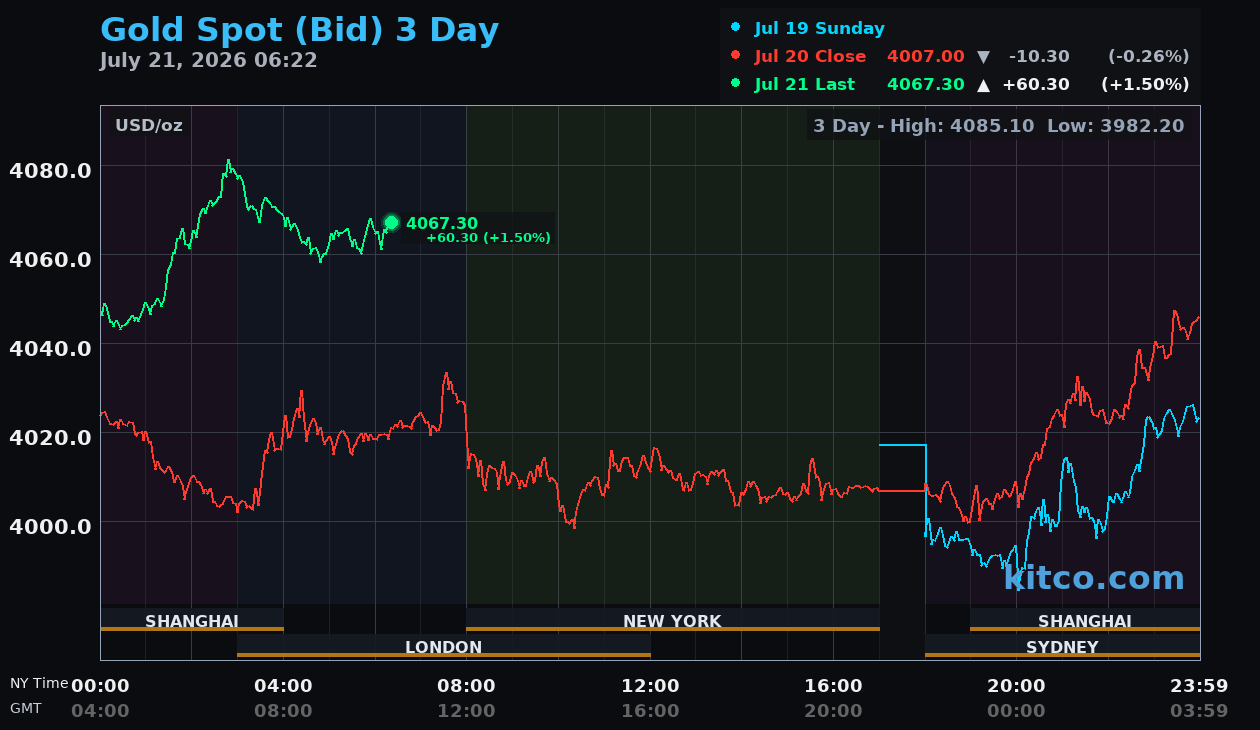The image size is (1260, 730).
Task: Click the 04:00 NY time tick label above GMT 08:00
Action: coord(283,686)
